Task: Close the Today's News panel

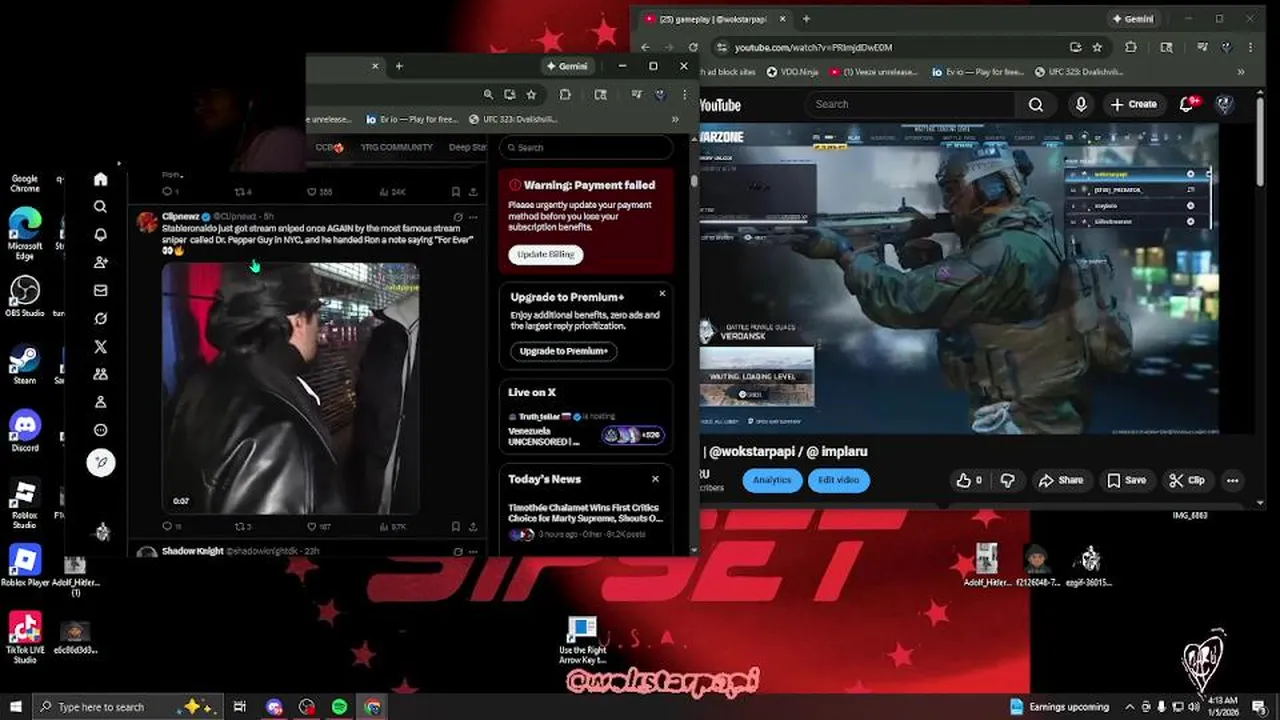Action: click(655, 479)
